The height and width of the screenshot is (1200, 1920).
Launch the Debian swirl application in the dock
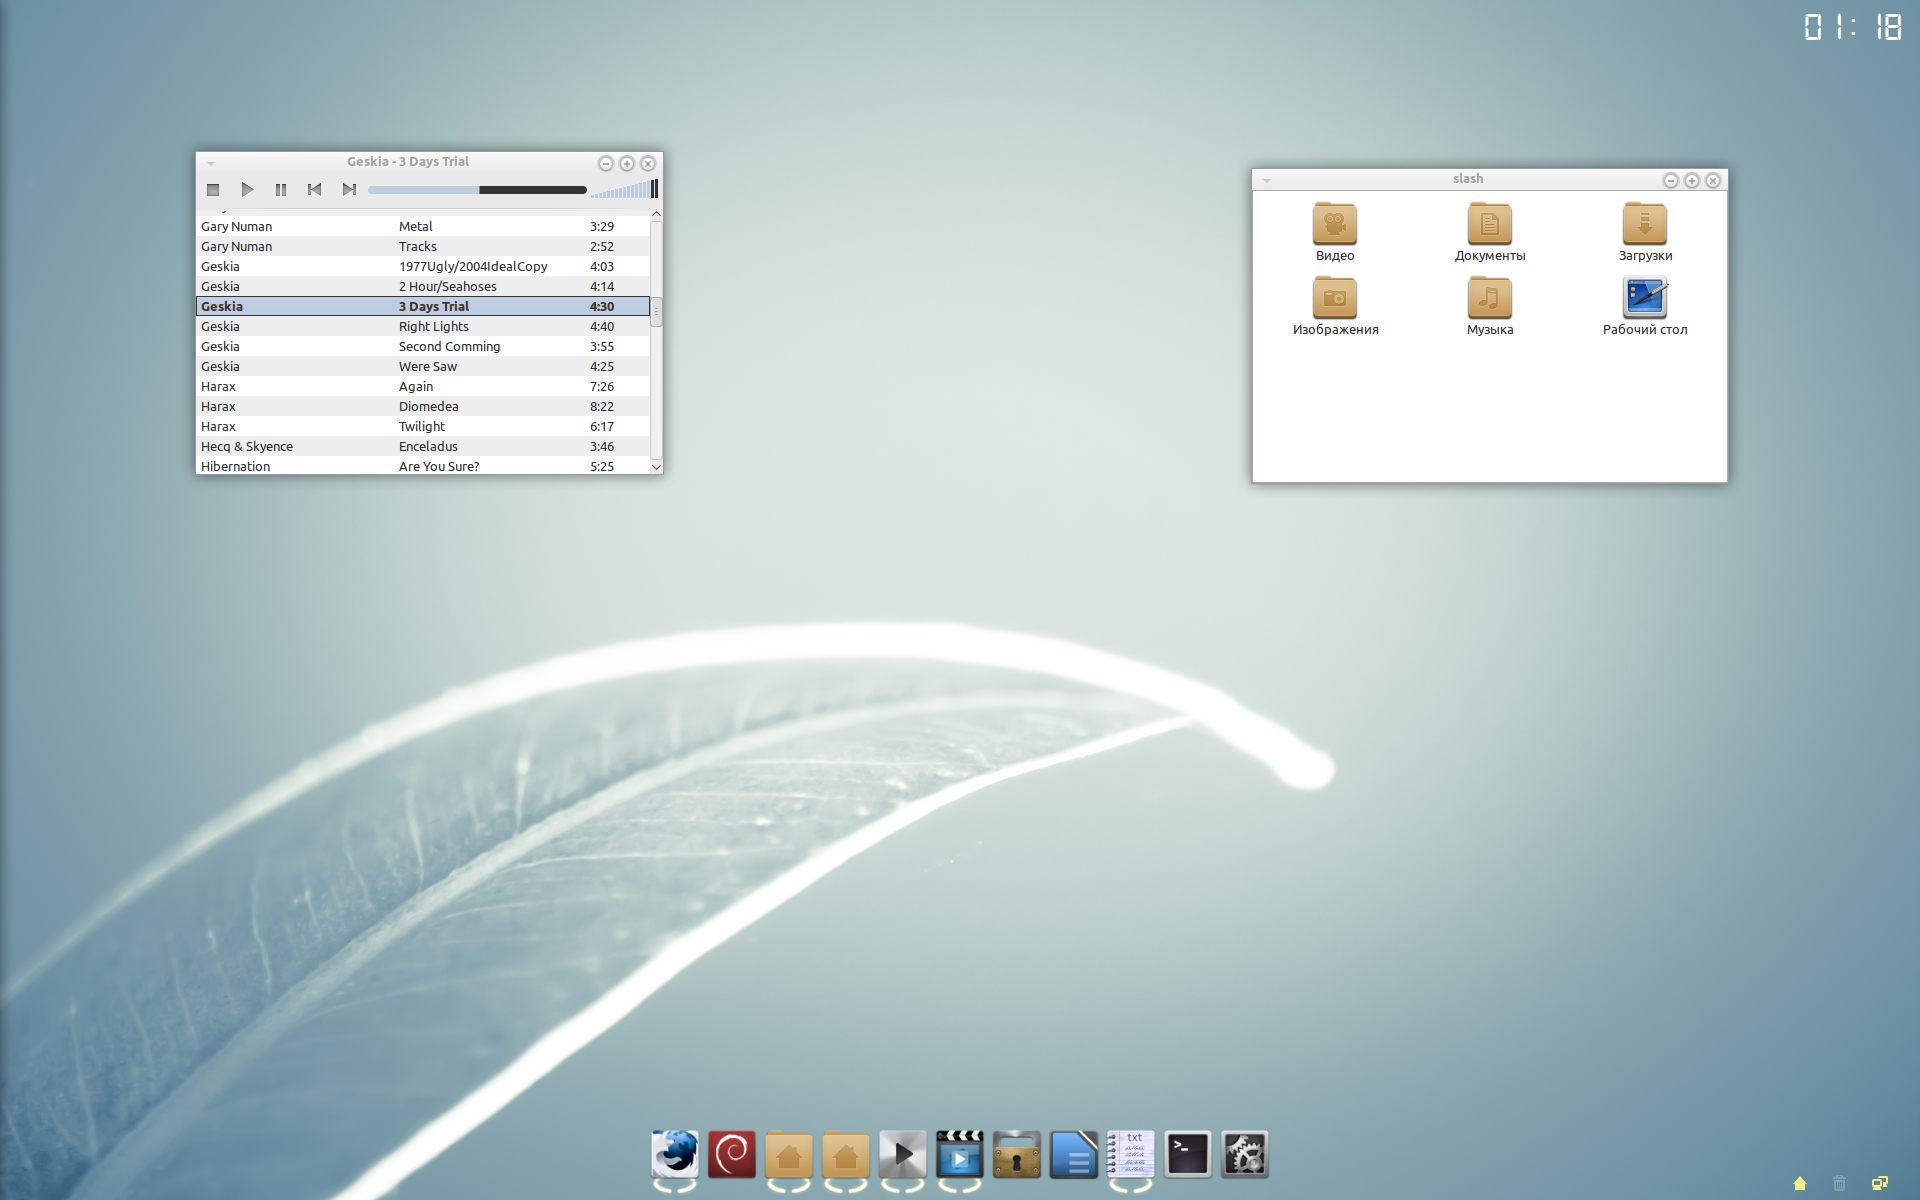coord(732,1155)
